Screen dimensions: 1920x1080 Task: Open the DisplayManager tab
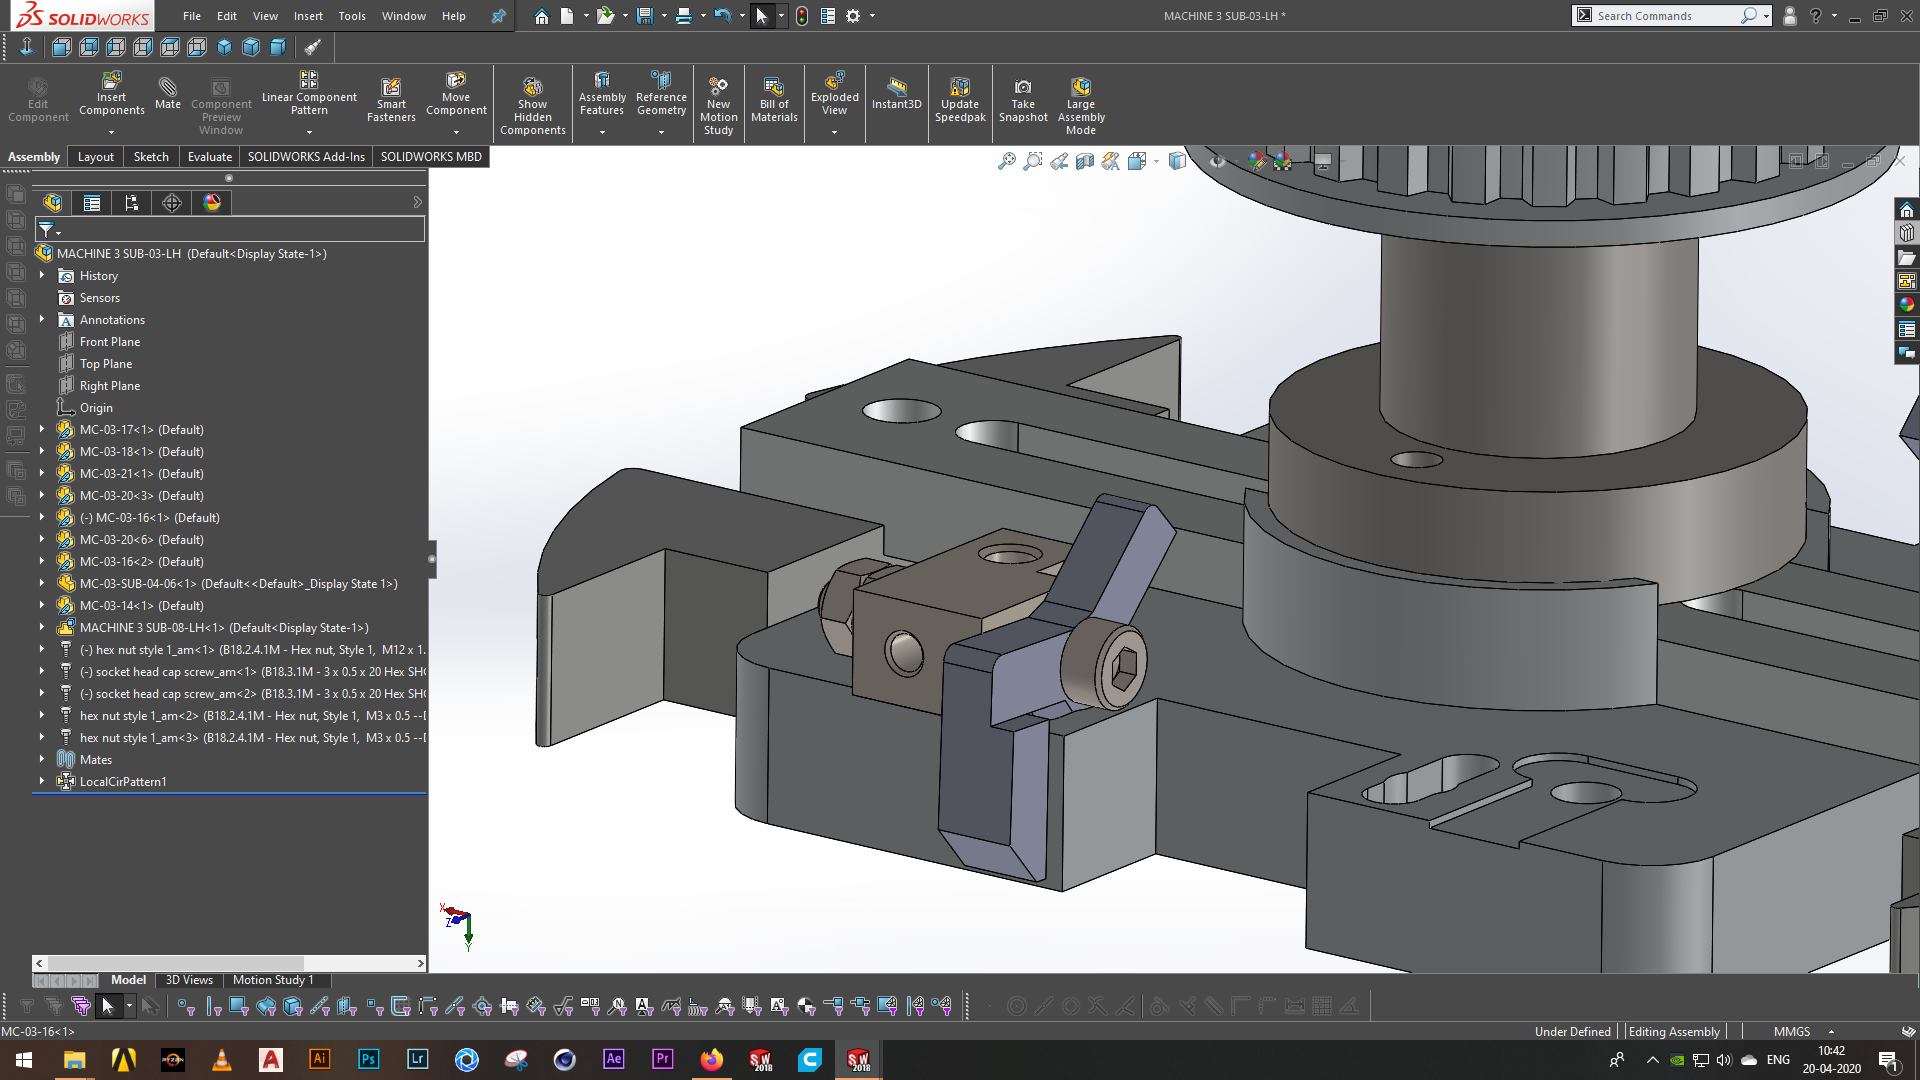[212, 203]
